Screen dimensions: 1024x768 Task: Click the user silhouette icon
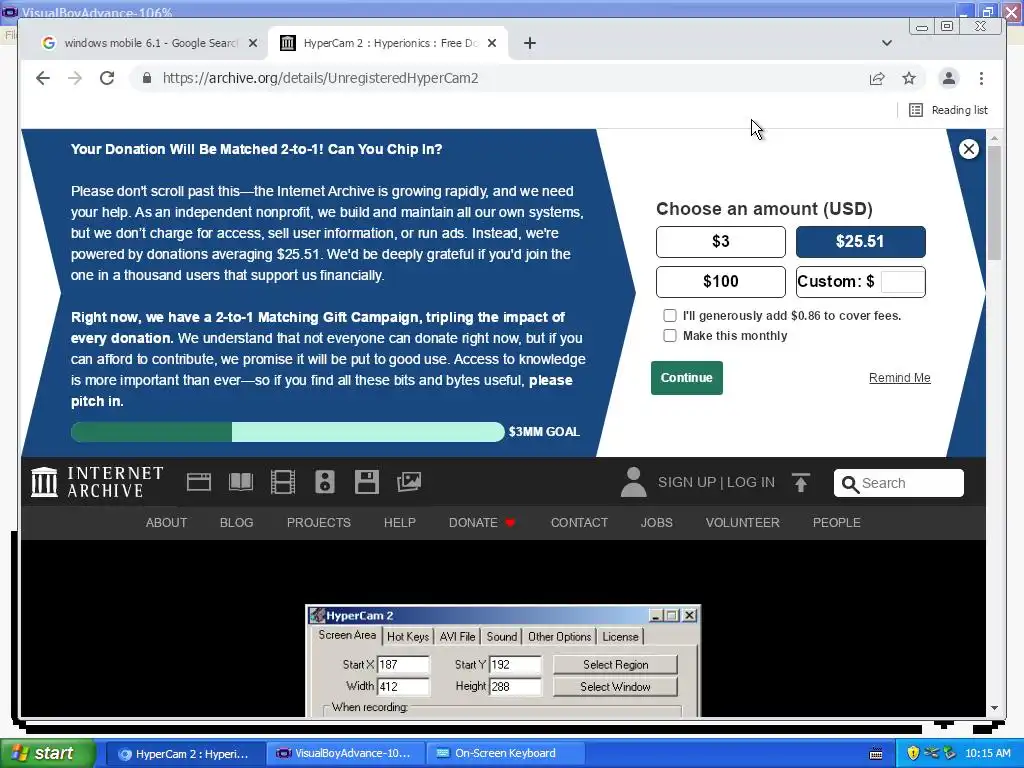coord(633,482)
